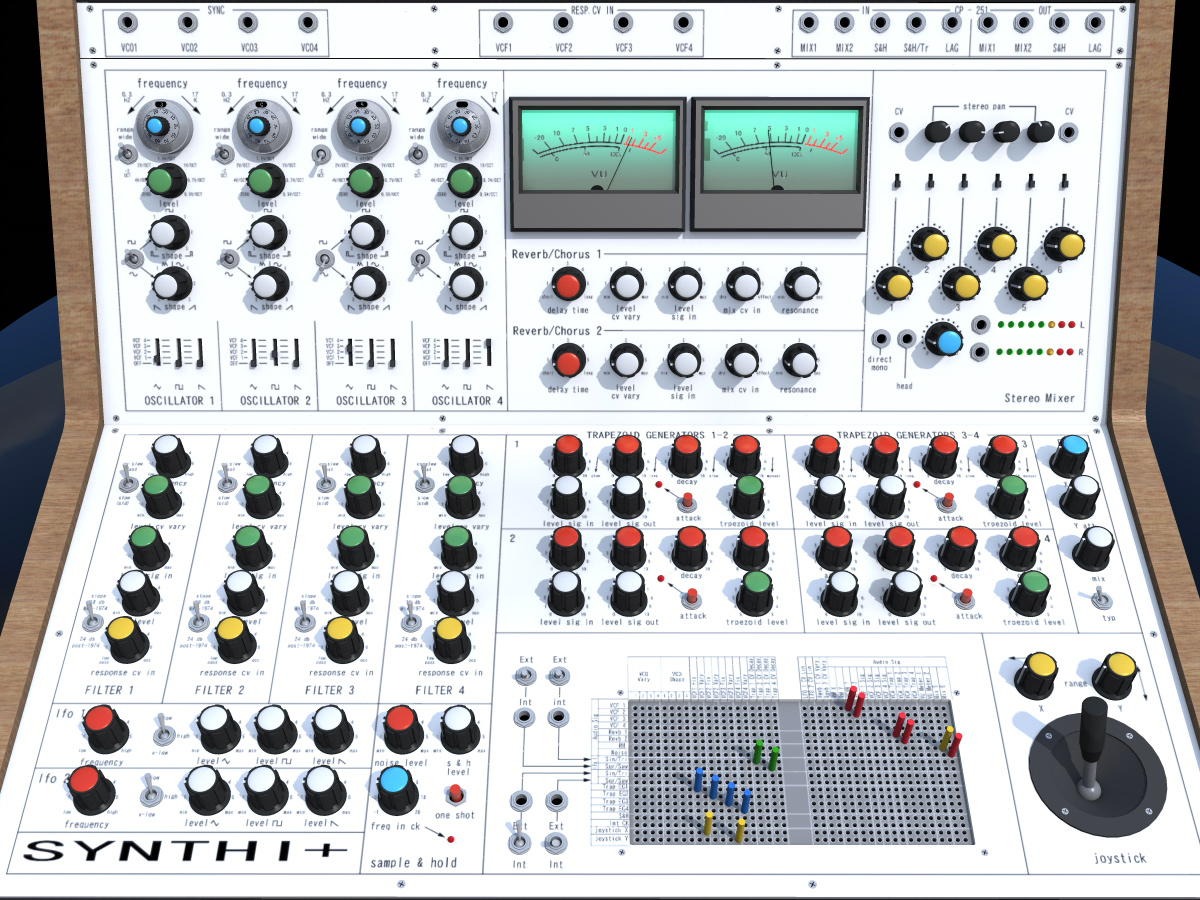Image resolution: width=1200 pixels, height=900 pixels.
Task: Click the 'Reverb/Chorus 1' label
Action: (557, 255)
